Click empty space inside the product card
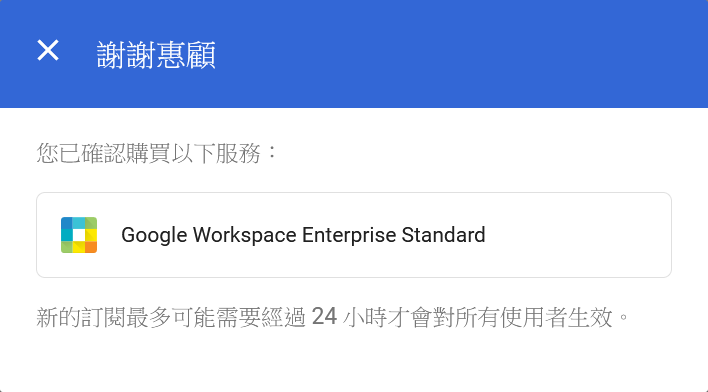Screen dimensions: 708x392 578,235
